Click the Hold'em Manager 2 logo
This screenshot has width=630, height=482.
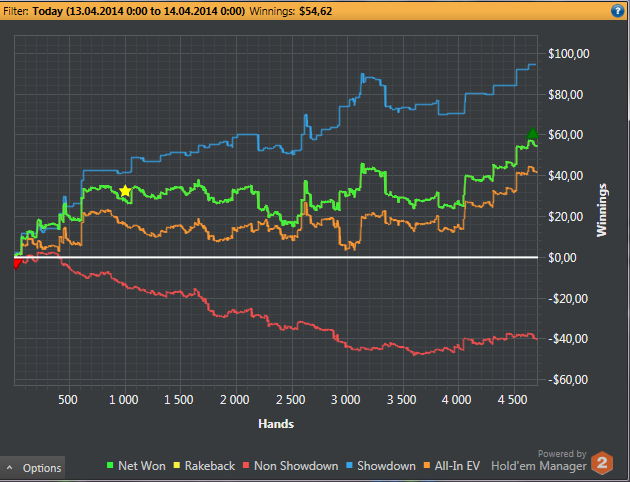tap(602, 463)
